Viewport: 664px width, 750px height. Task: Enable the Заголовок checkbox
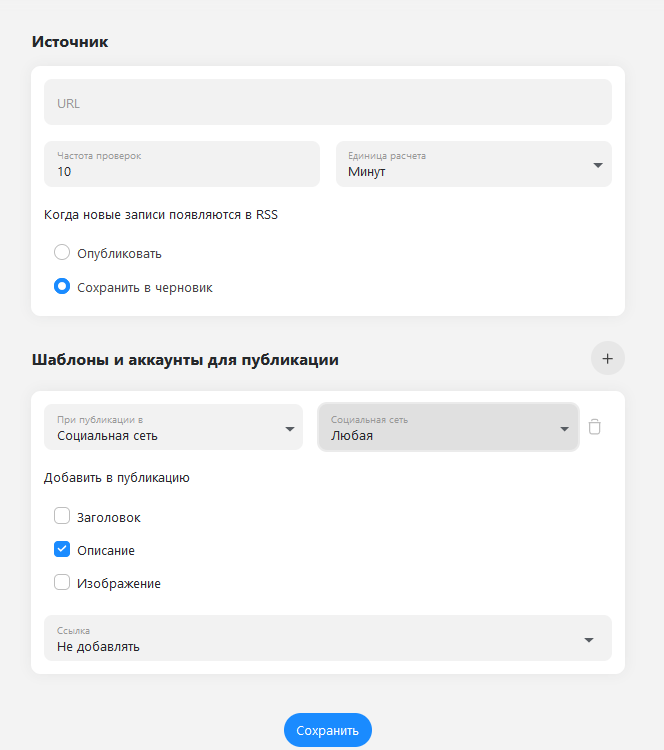point(62,516)
